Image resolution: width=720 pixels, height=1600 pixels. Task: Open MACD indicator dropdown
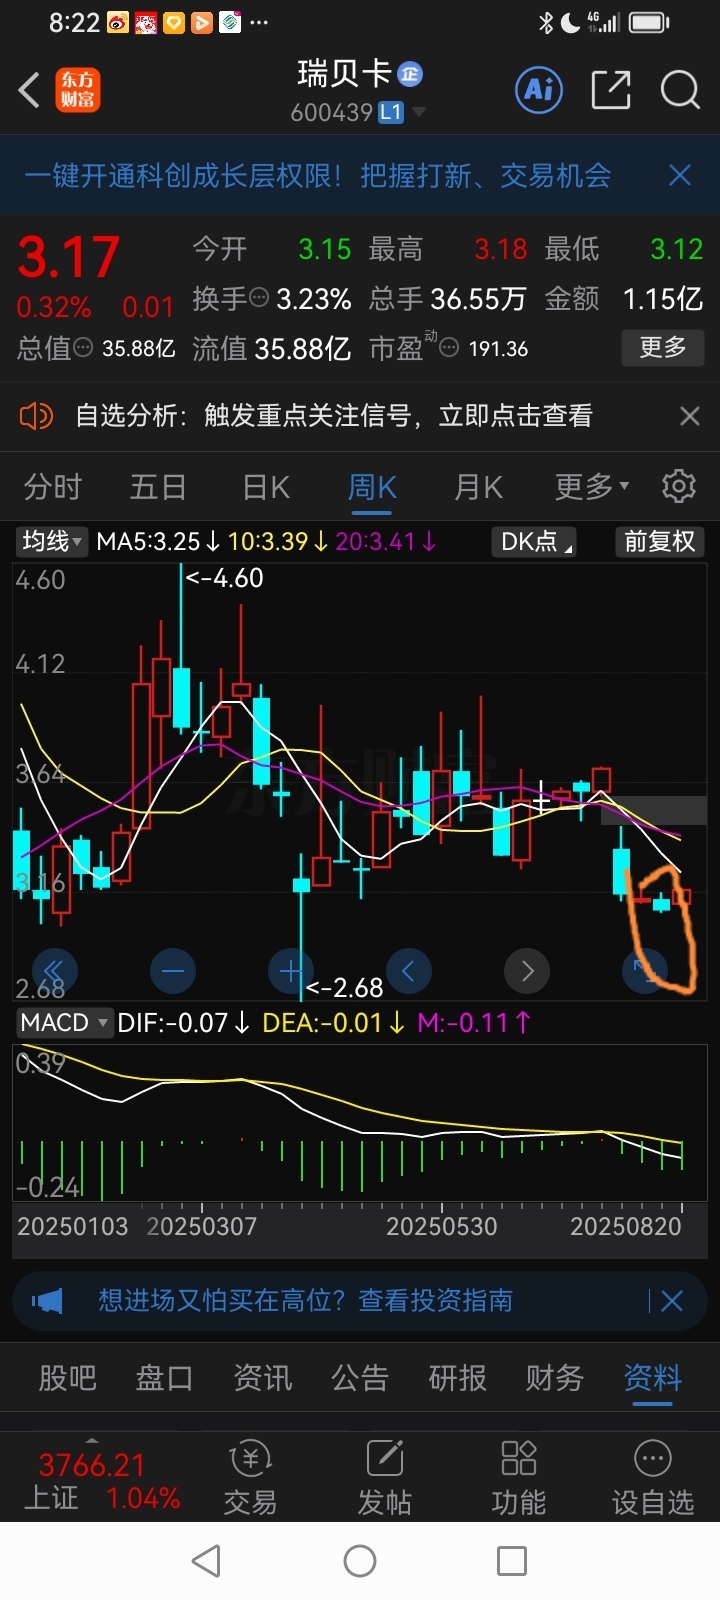[x=64, y=1022]
